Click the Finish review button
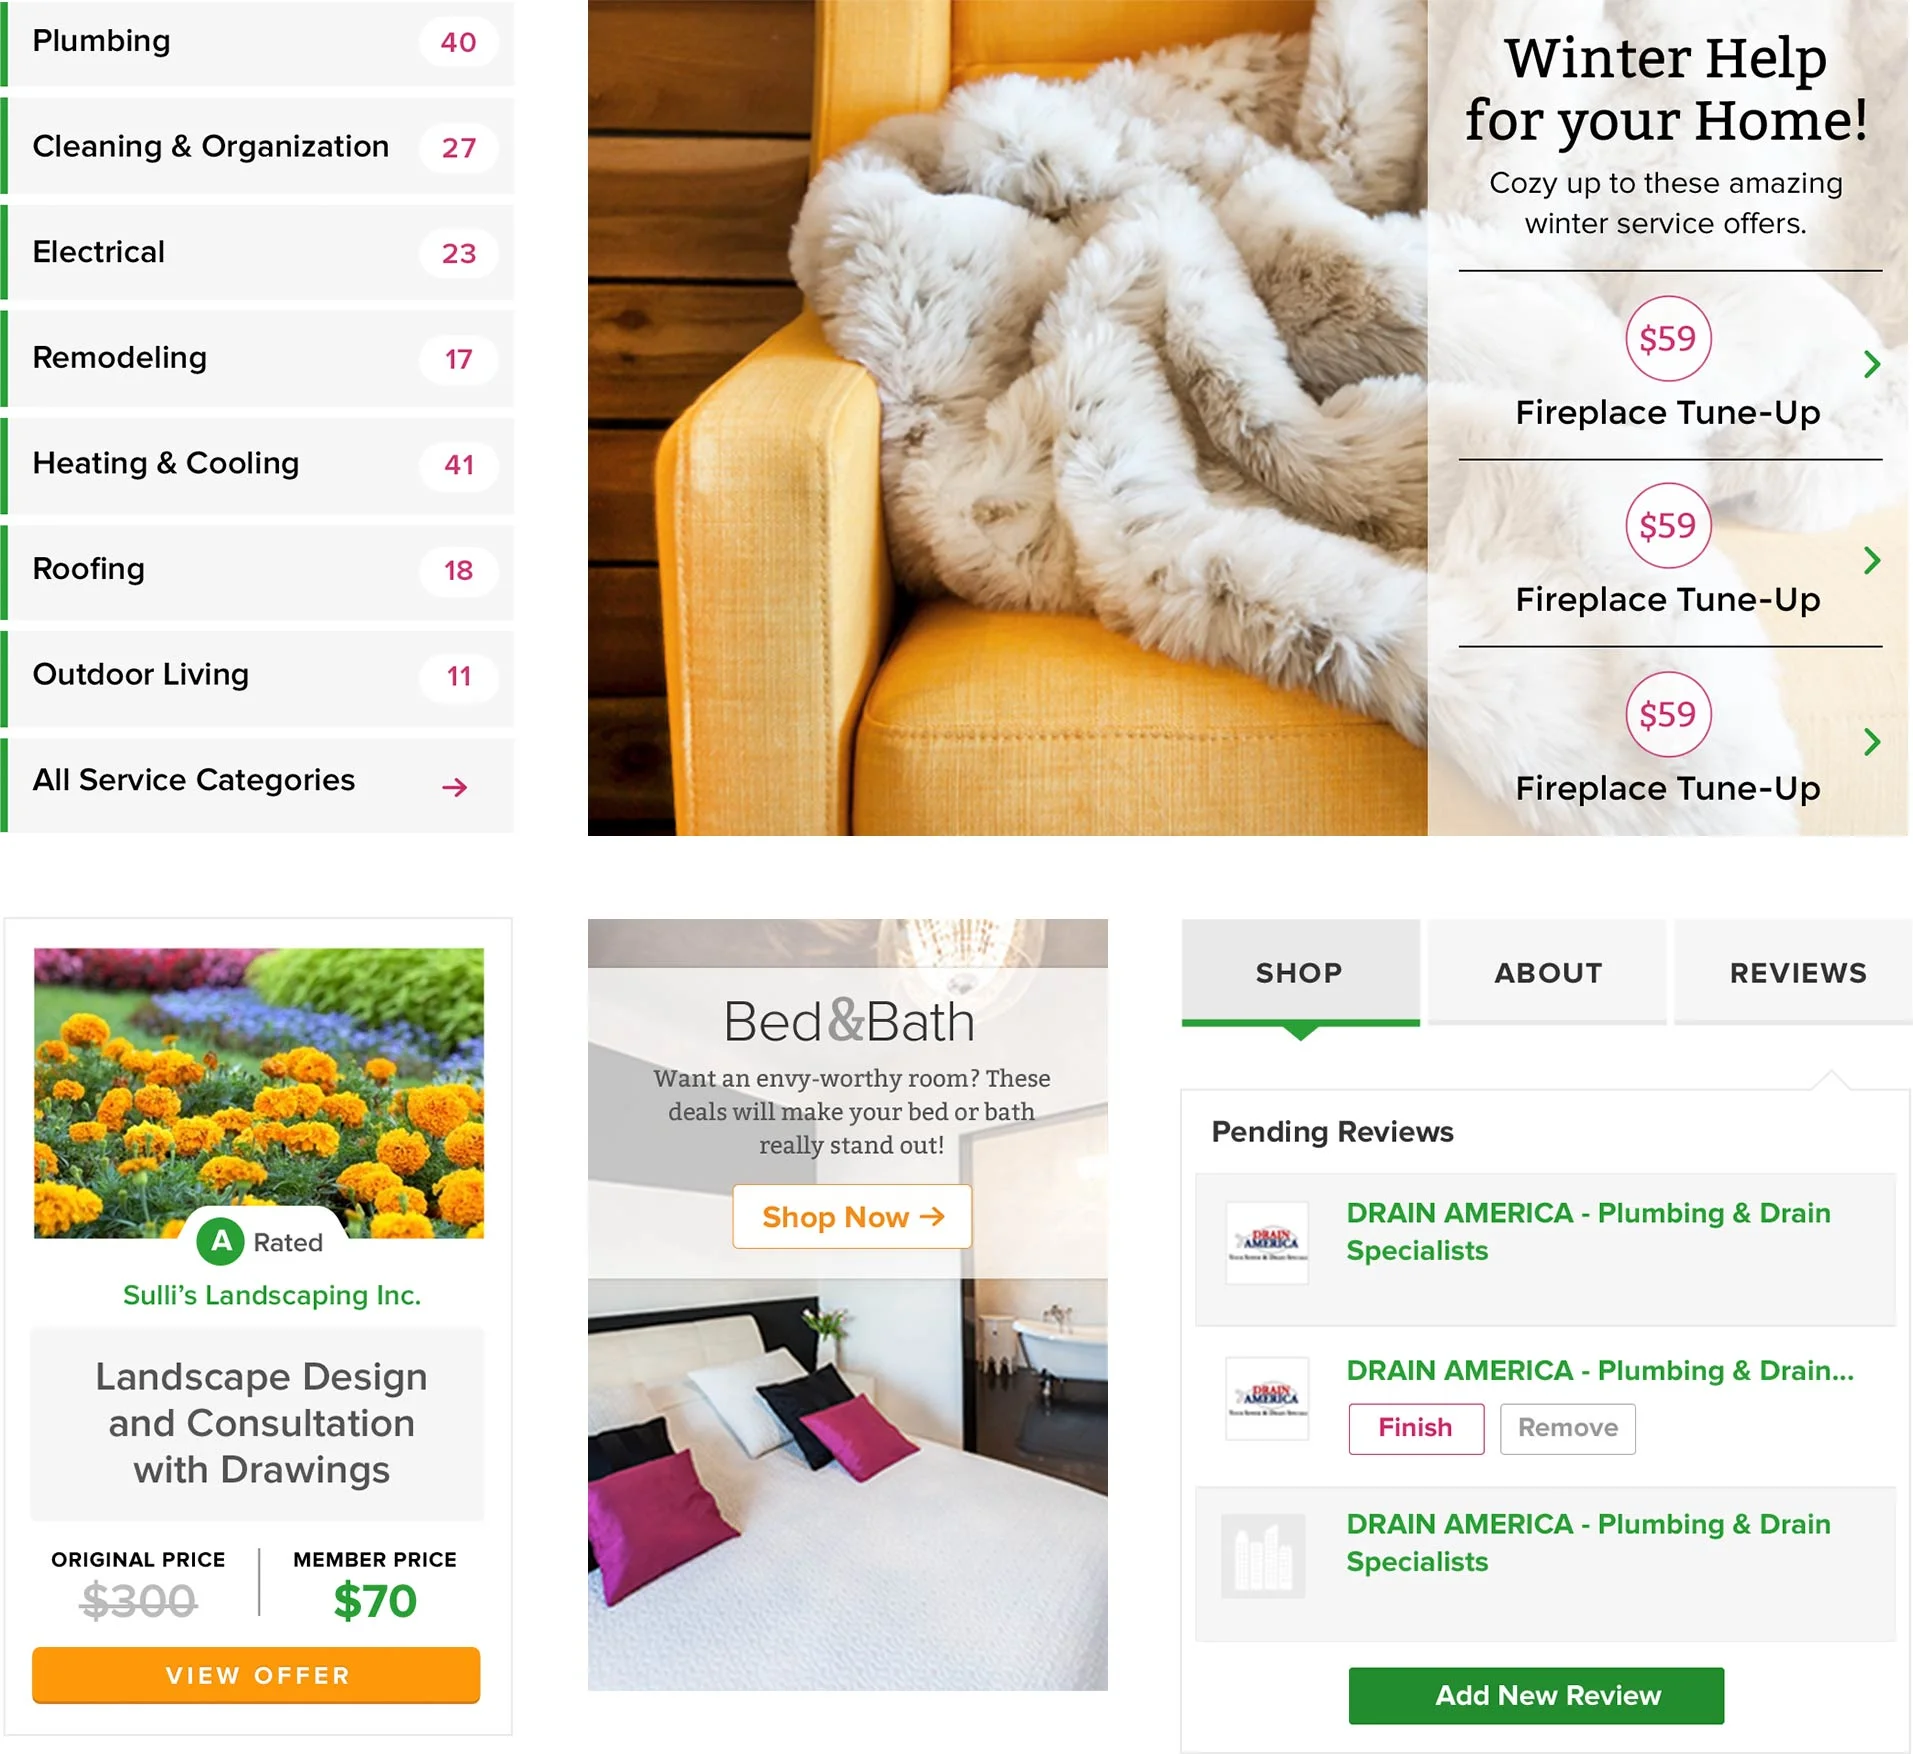The width and height of the screenshot is (1913, 1754). 1415,1428
